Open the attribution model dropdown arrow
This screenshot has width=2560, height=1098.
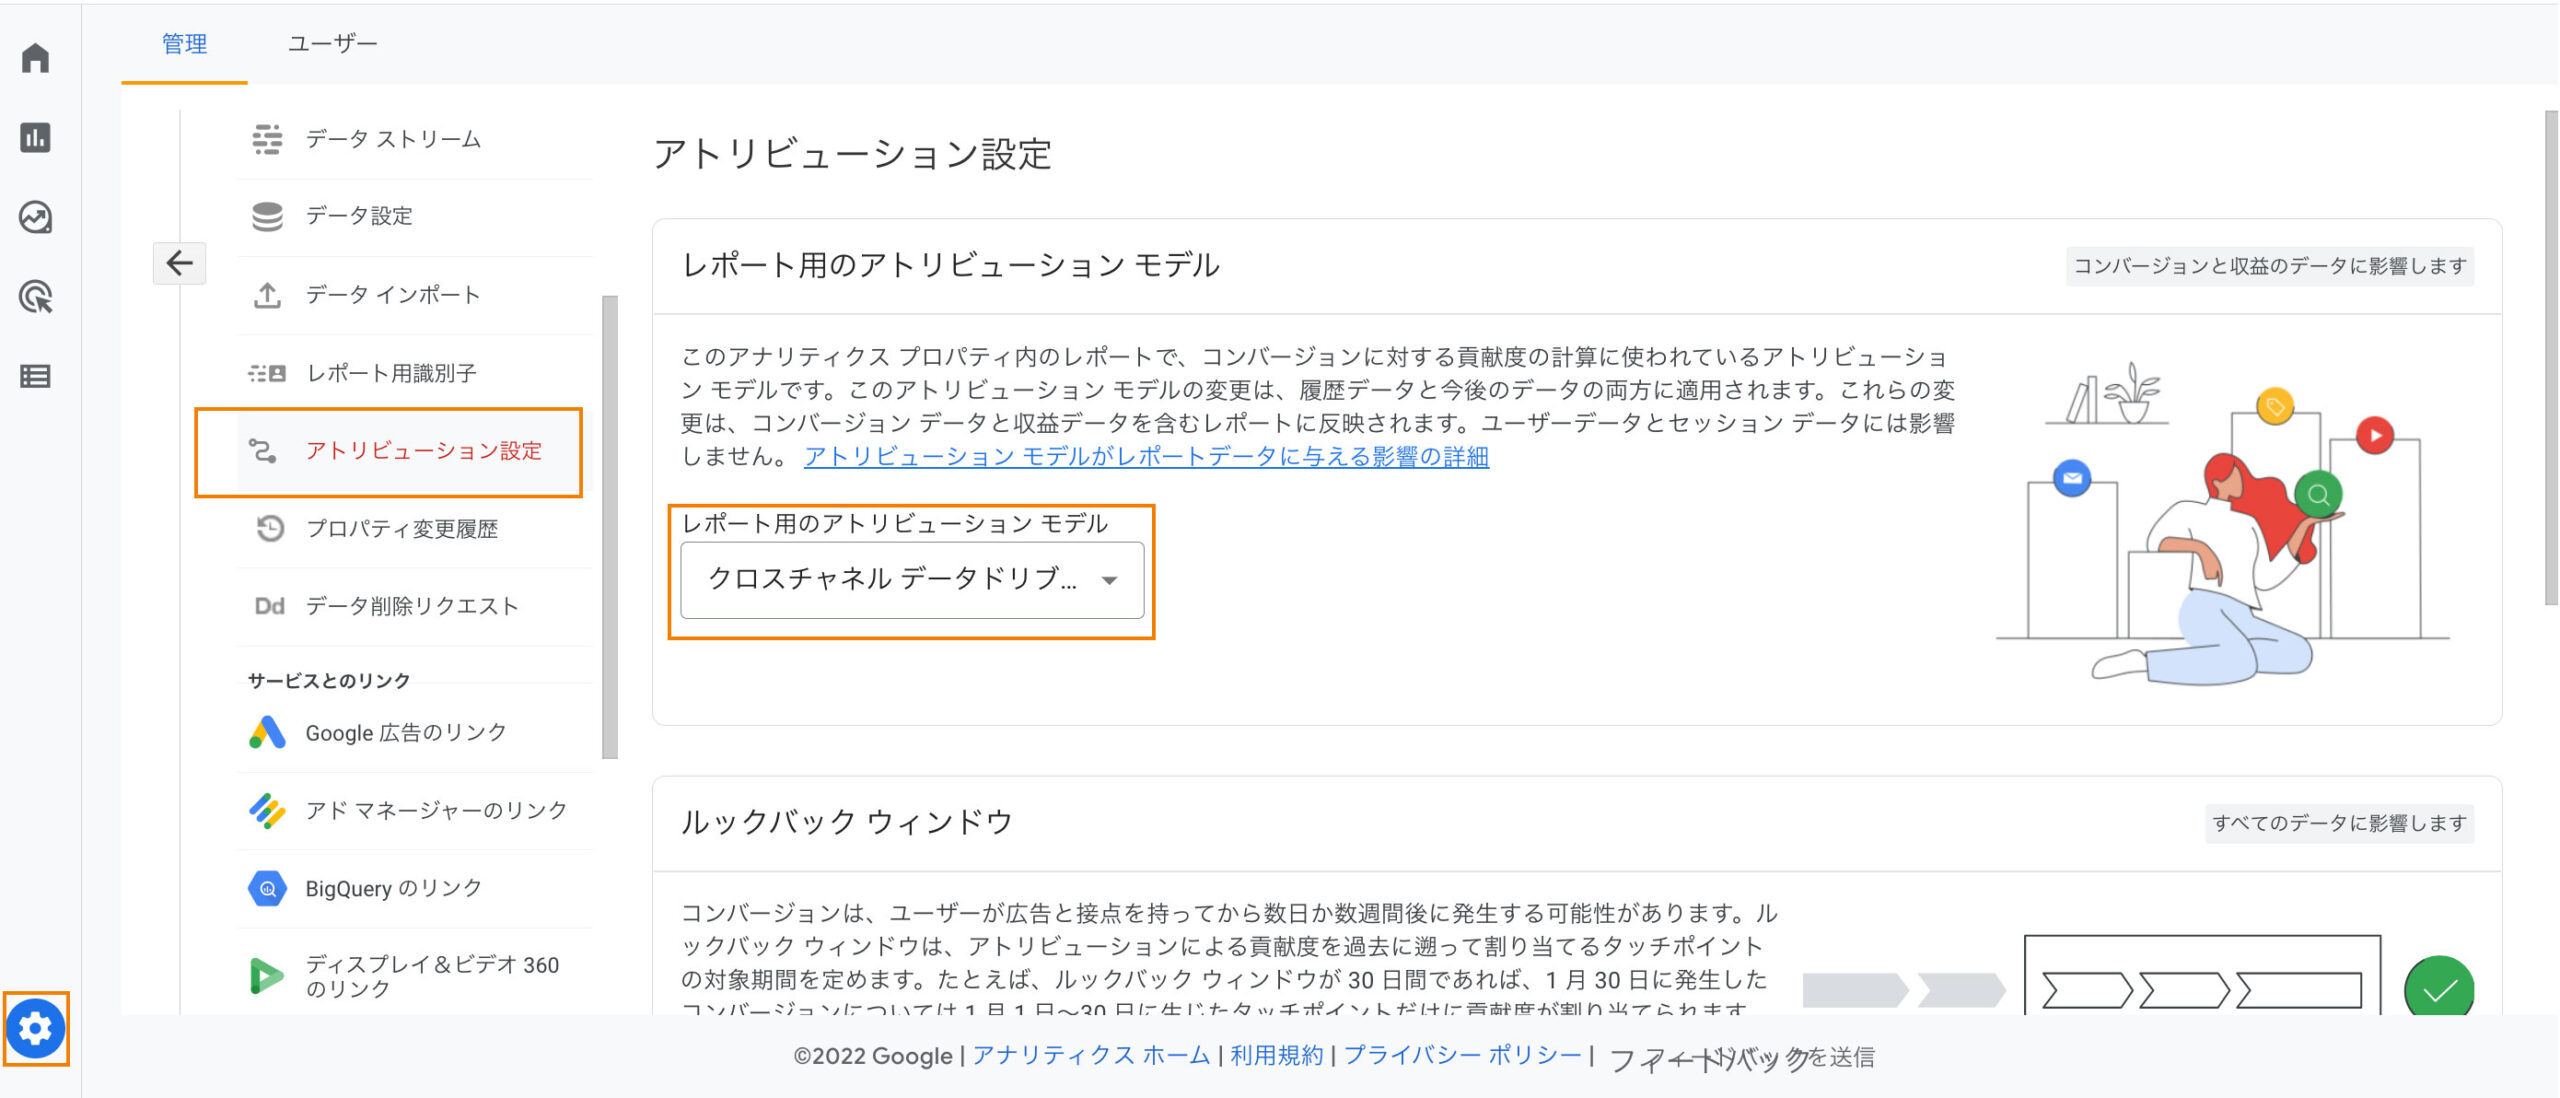coord(1109,580)
